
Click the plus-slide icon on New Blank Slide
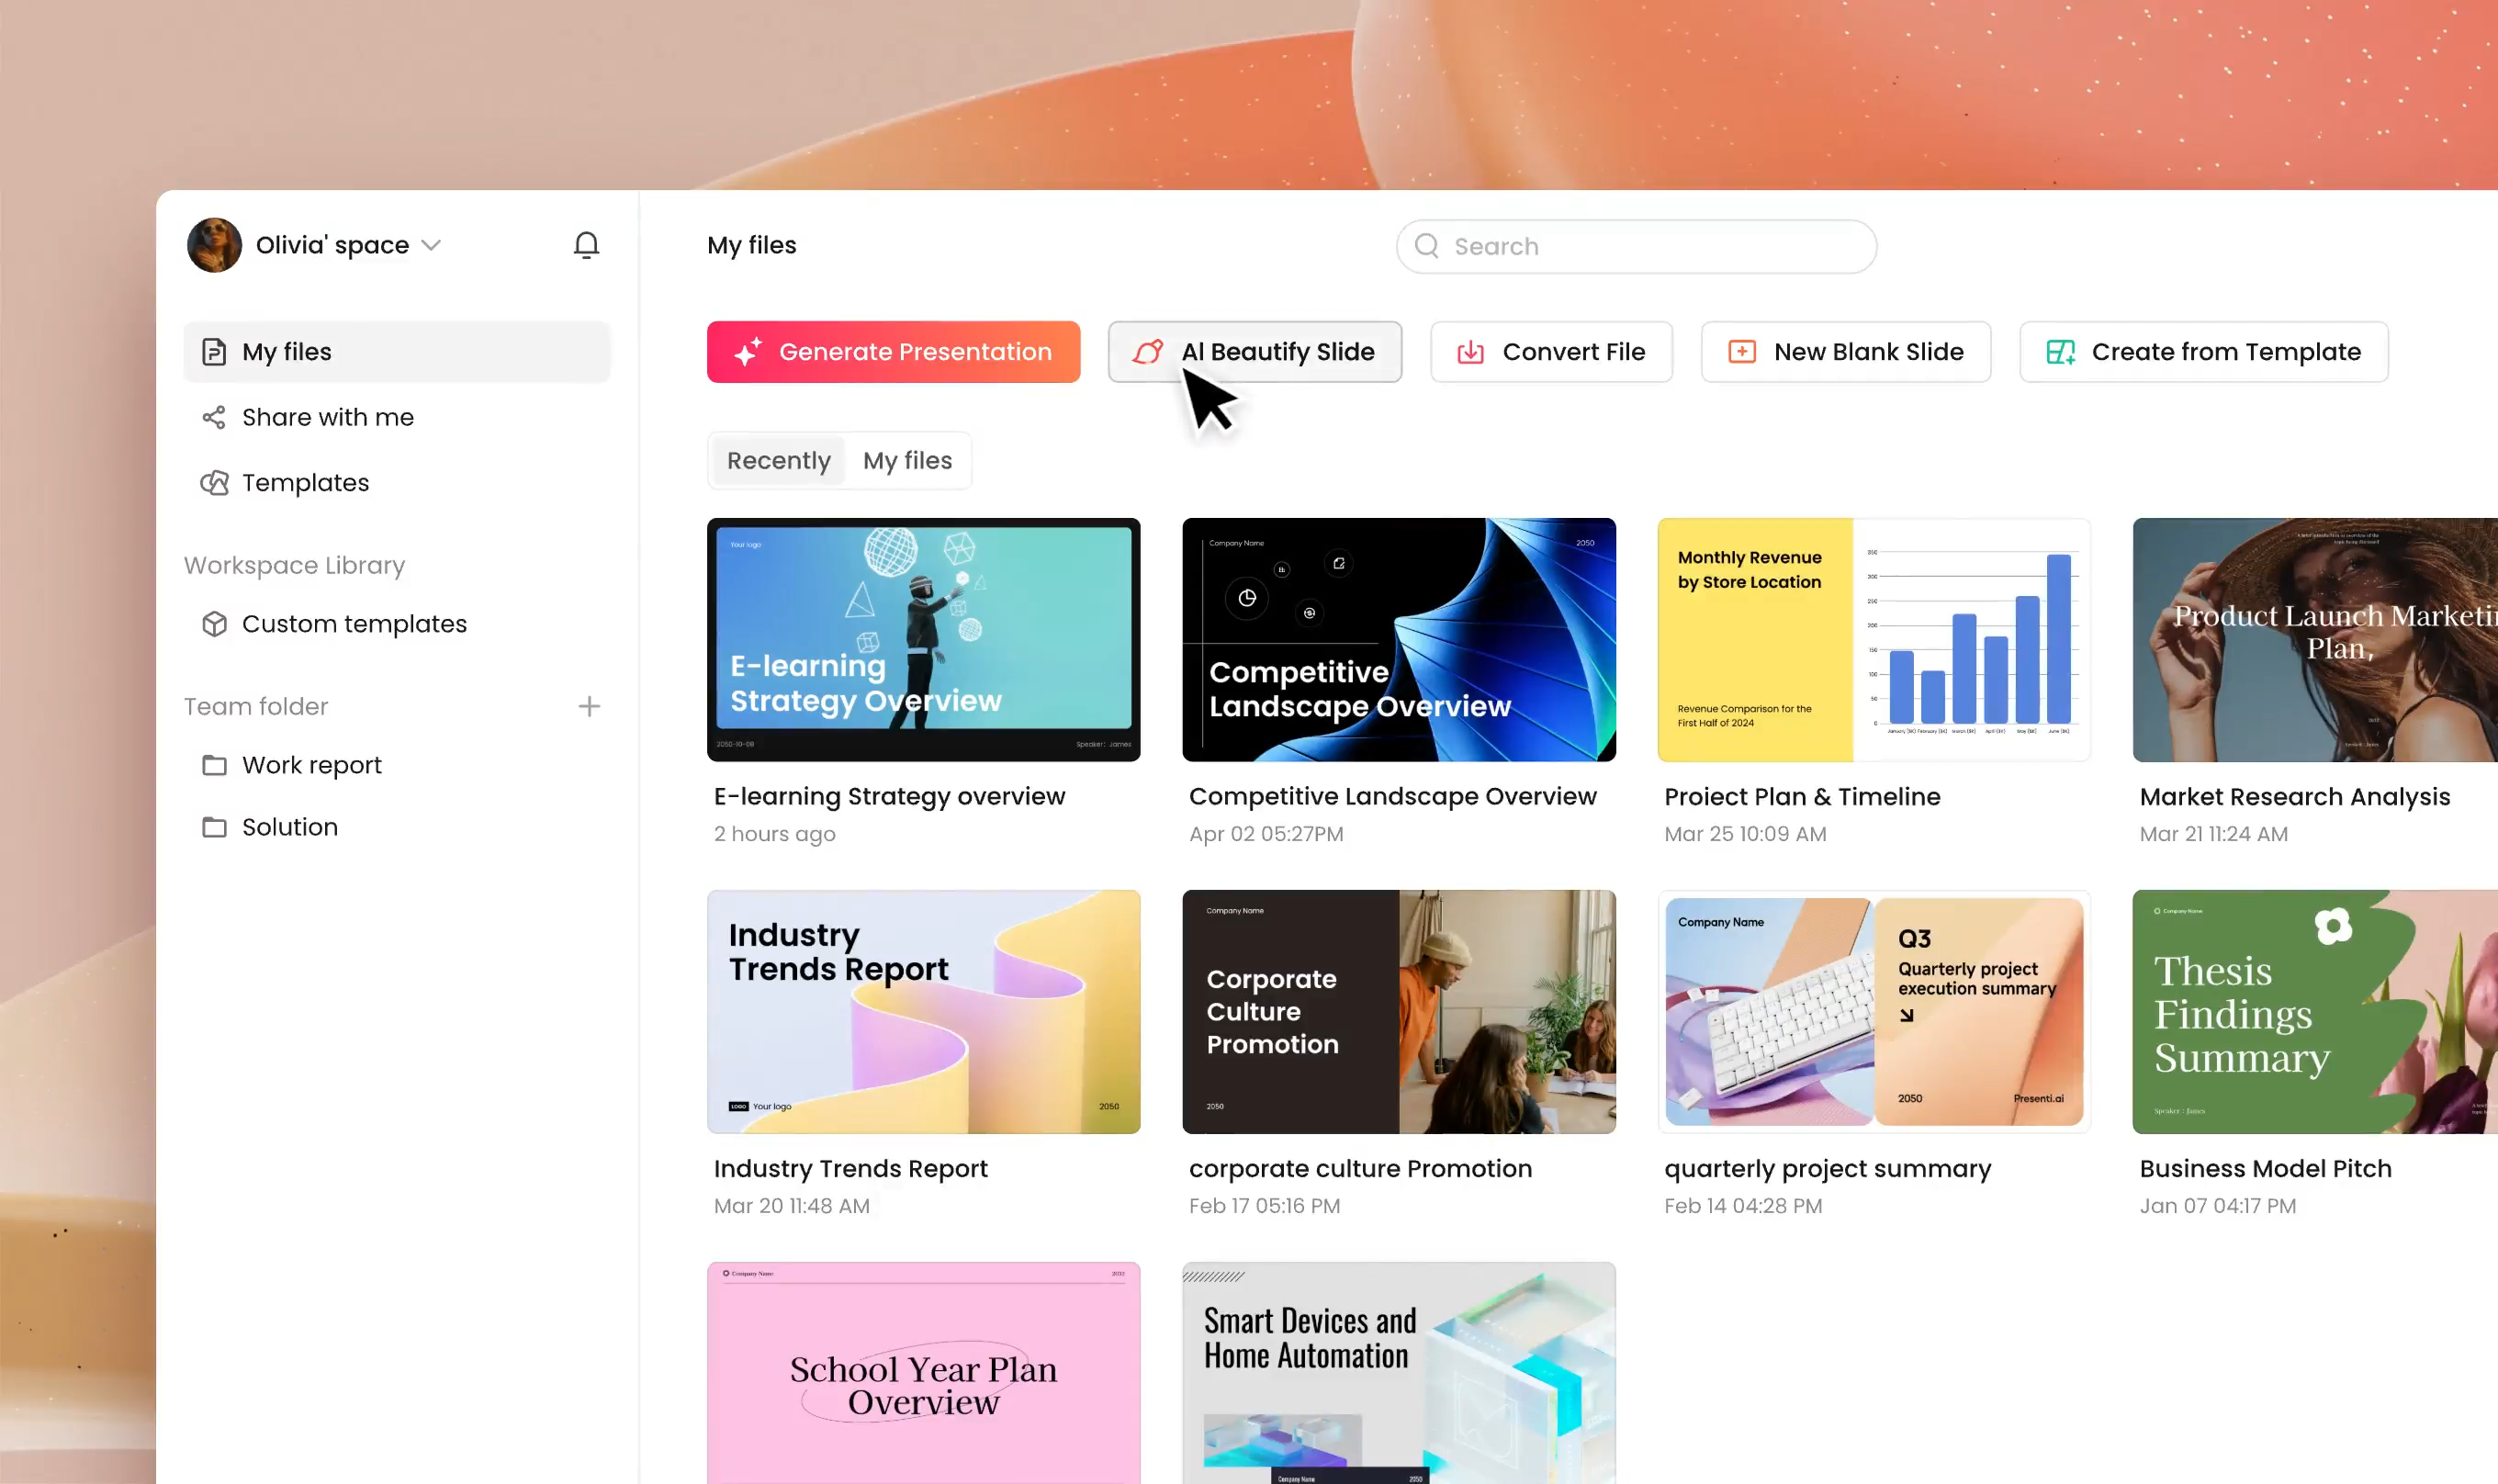click(1742, 352)
